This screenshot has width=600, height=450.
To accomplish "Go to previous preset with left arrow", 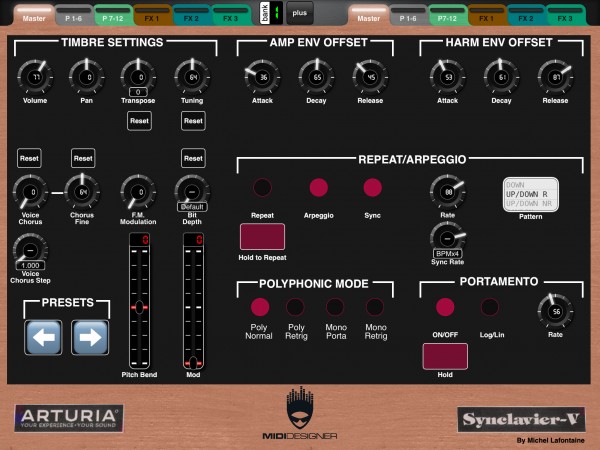I will [43, 338].
